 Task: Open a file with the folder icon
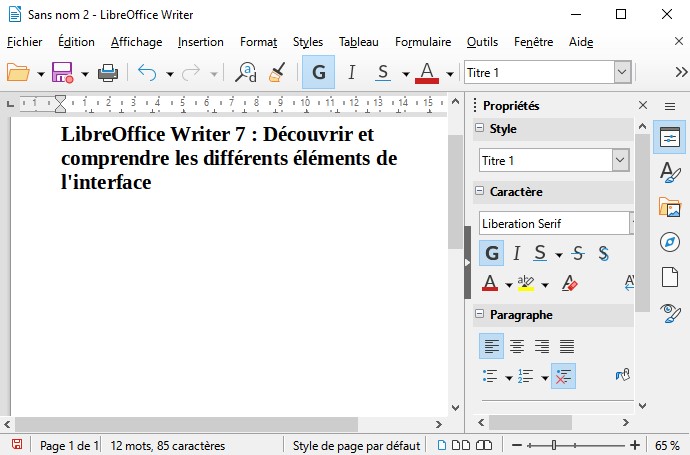18,73
